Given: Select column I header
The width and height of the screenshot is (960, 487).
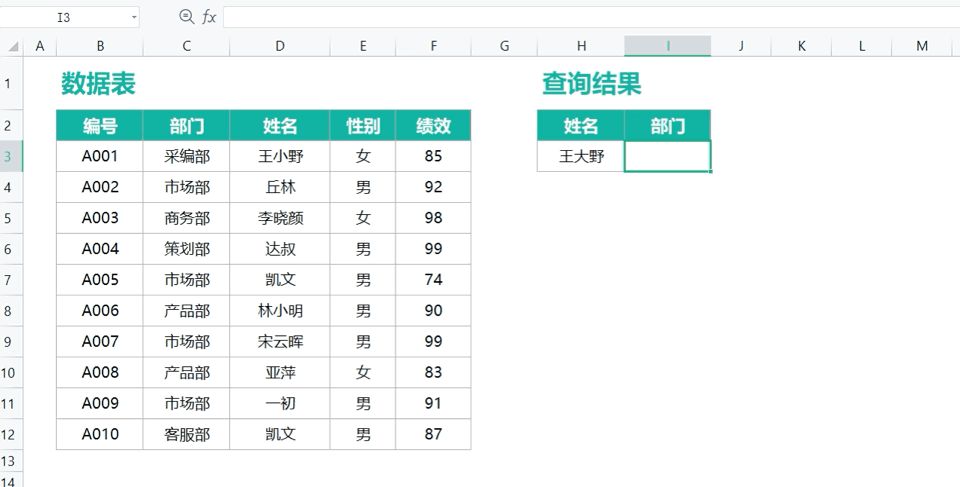Looking at the screenshot, I should [x=667, y=46].
